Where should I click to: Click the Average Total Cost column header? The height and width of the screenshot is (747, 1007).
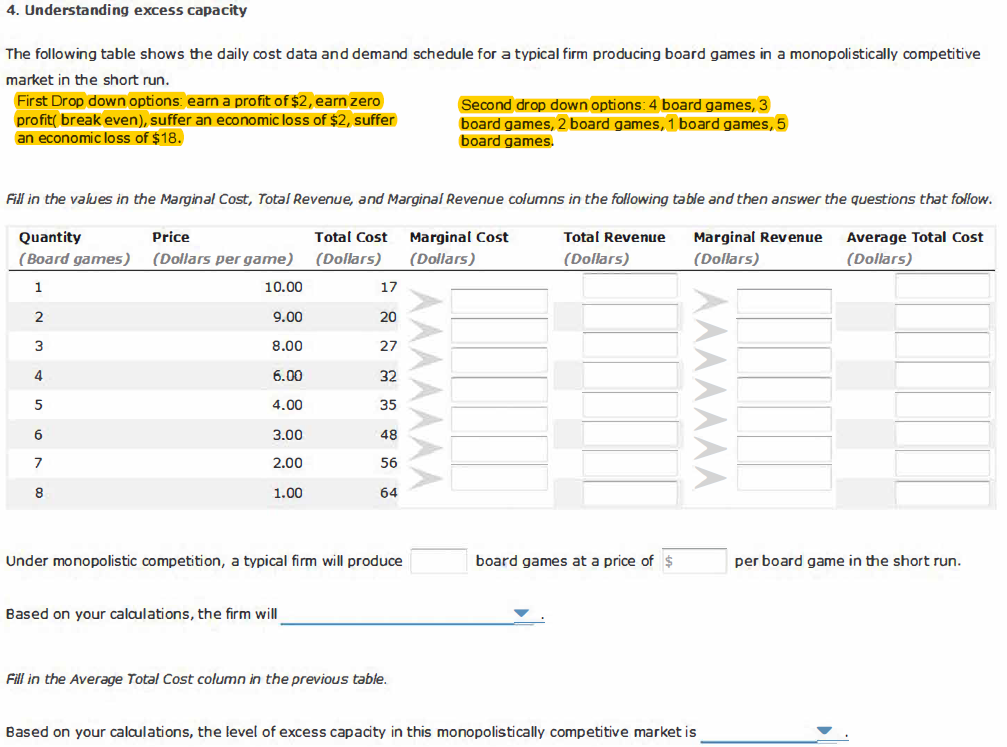point(918,237)
